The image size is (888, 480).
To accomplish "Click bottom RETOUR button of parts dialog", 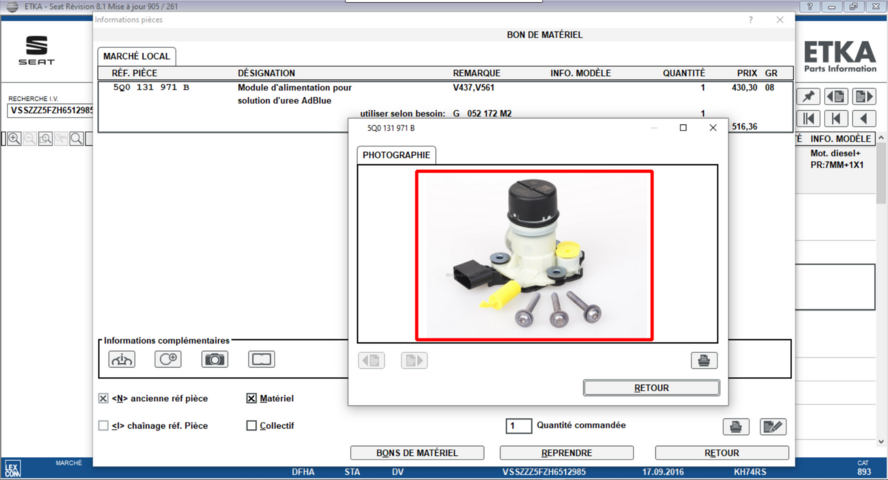I will click(722, 453).
